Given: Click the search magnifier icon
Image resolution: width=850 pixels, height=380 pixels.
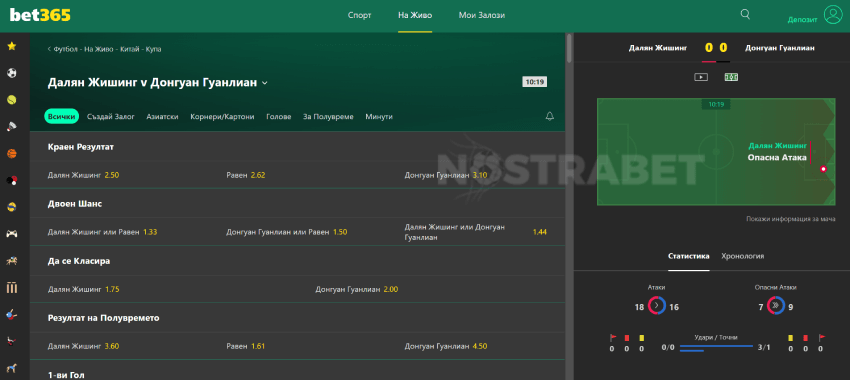Looking at the screenshot, I should point(745,15).
